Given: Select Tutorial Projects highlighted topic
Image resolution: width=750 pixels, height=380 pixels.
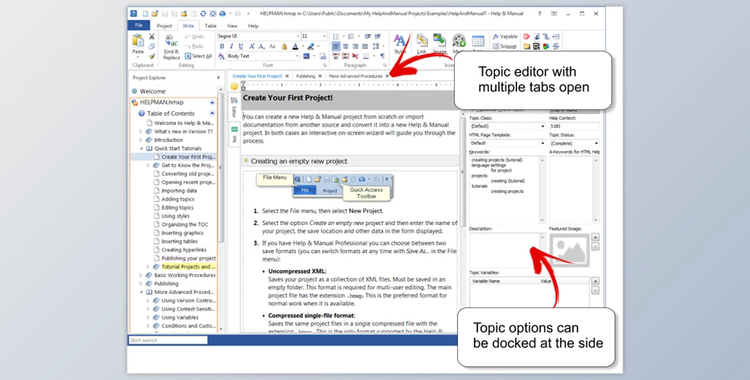Looking at the screenshot, I should [x=188, y=267].
